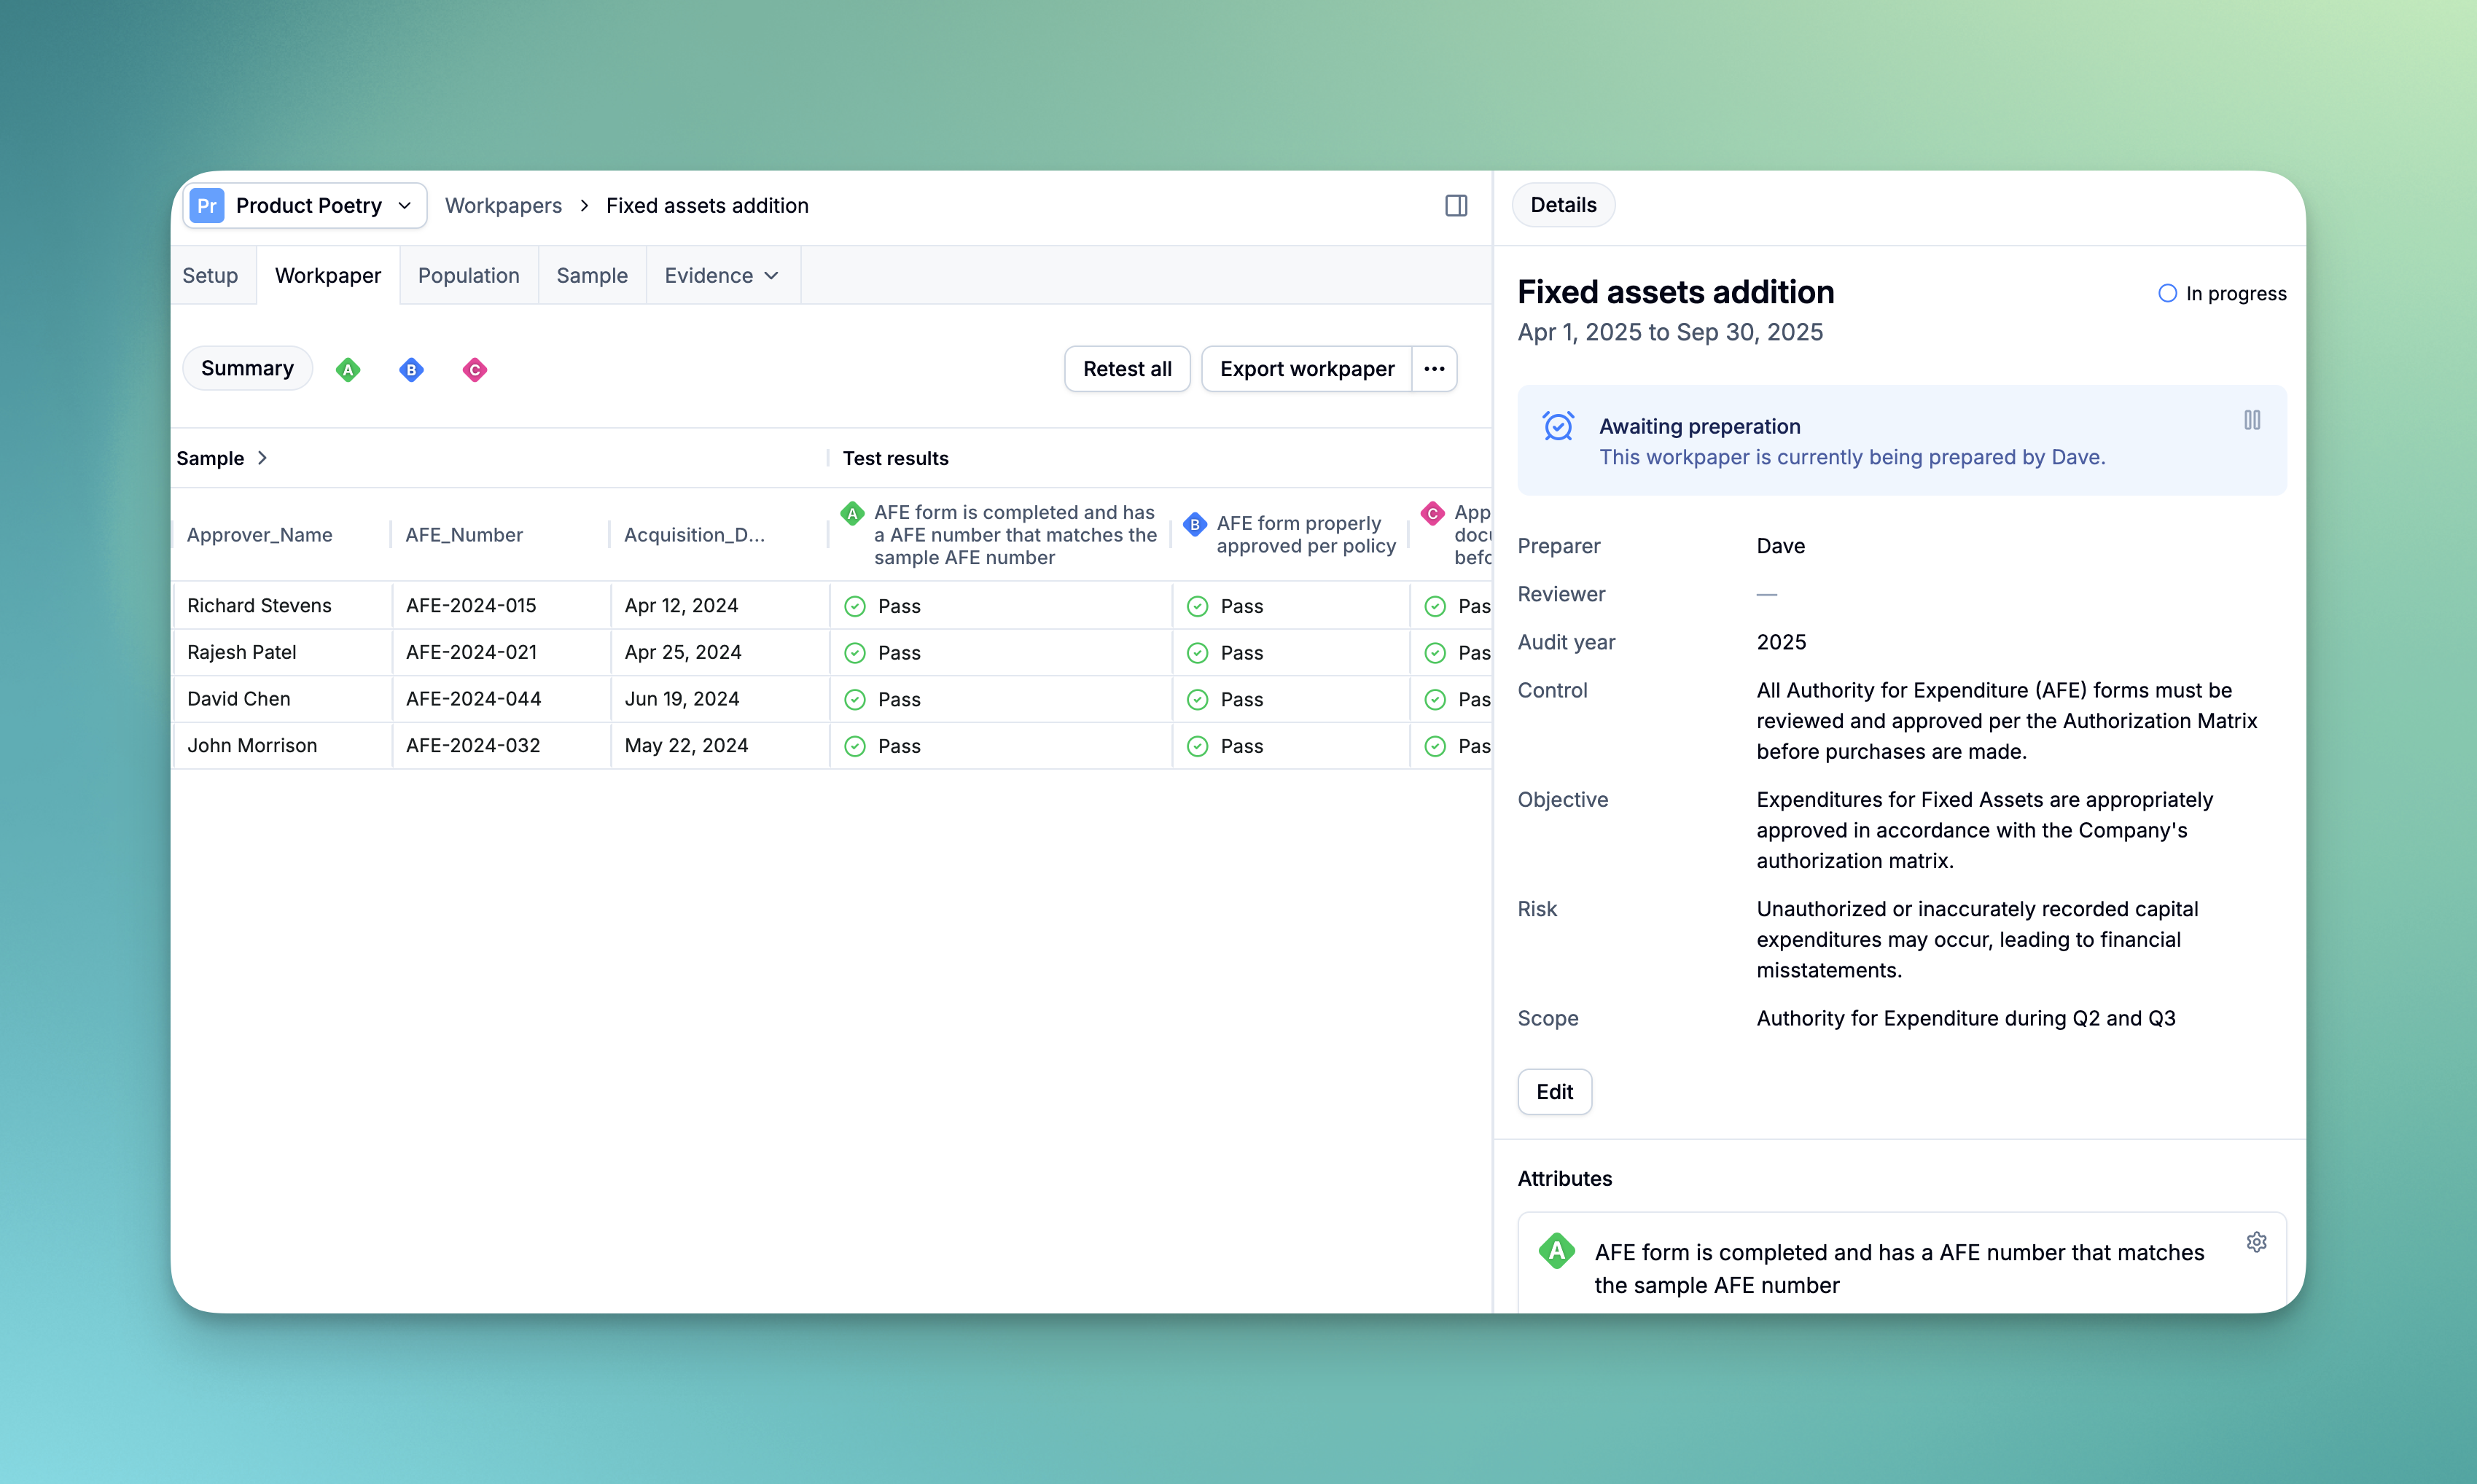The height and width of the screenshot is (1484, 2477).
Task: Toggle the side panel layout icon
Action: coord(1455,206)
